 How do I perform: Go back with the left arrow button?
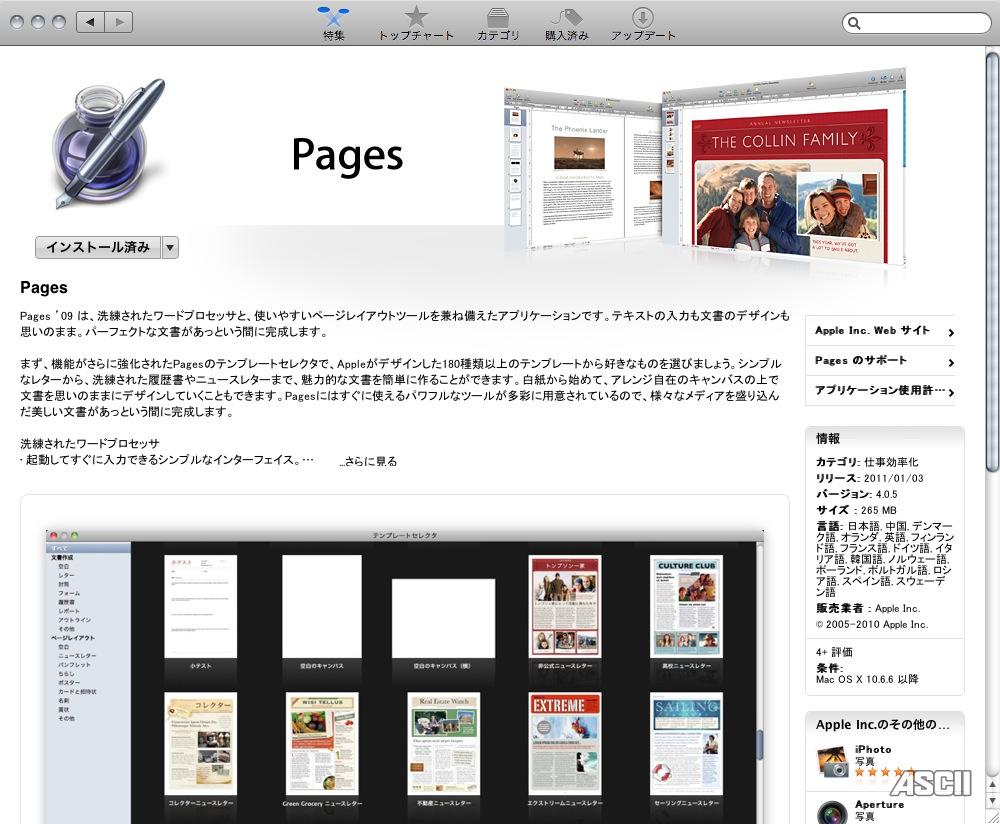(x=90, y=22)
